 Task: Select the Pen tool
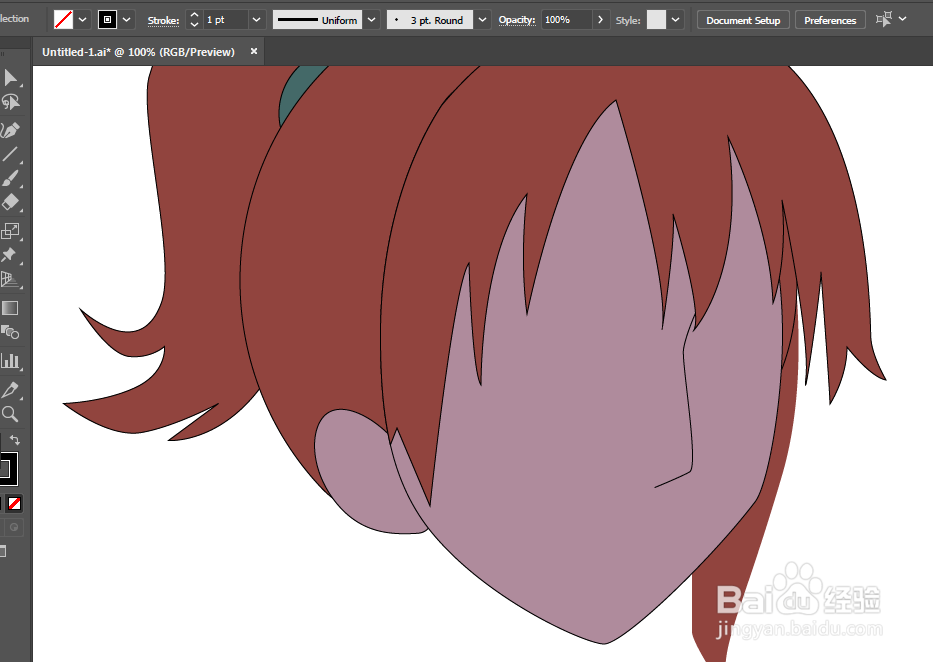point(10,130)
